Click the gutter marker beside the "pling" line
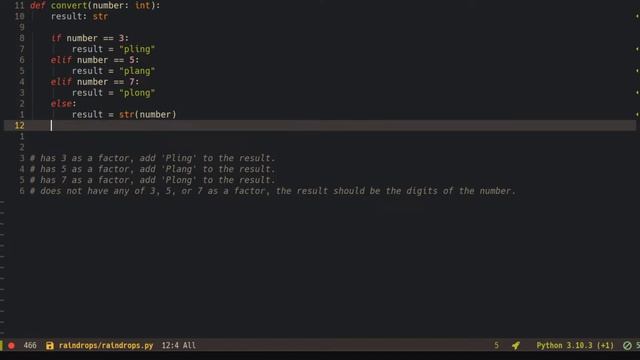The width and height of the screenshot is (640, 360). (637, 49)
